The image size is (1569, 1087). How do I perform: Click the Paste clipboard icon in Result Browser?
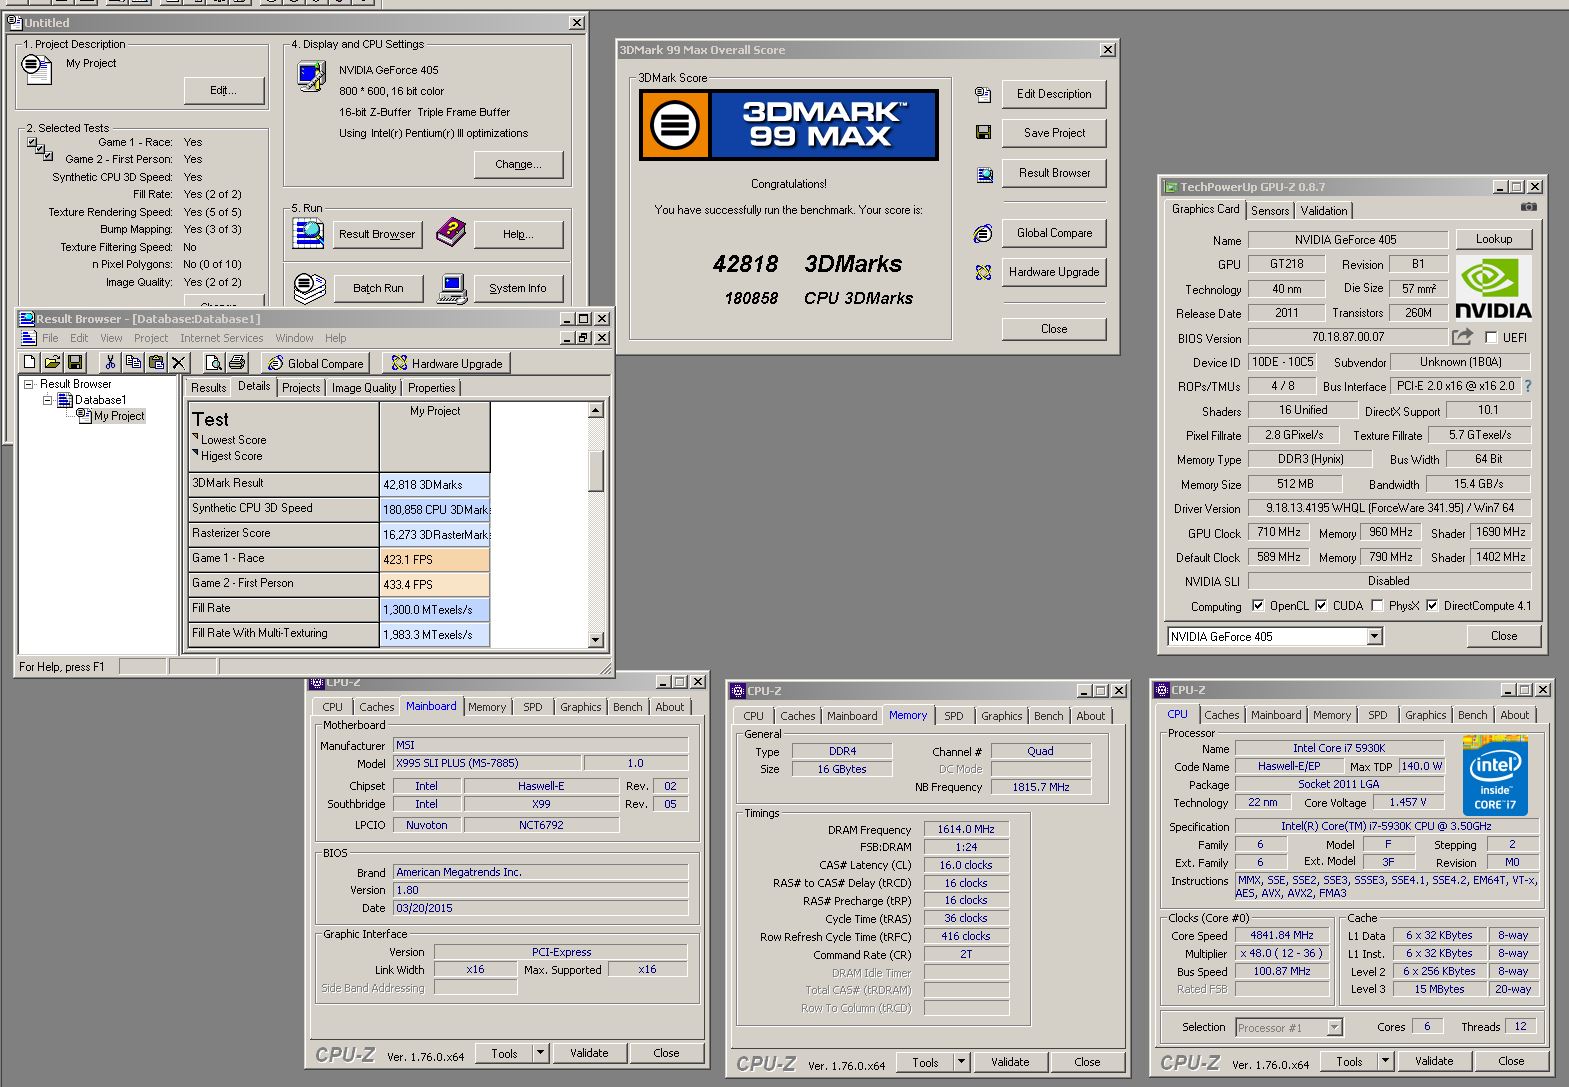pos(156,362)
